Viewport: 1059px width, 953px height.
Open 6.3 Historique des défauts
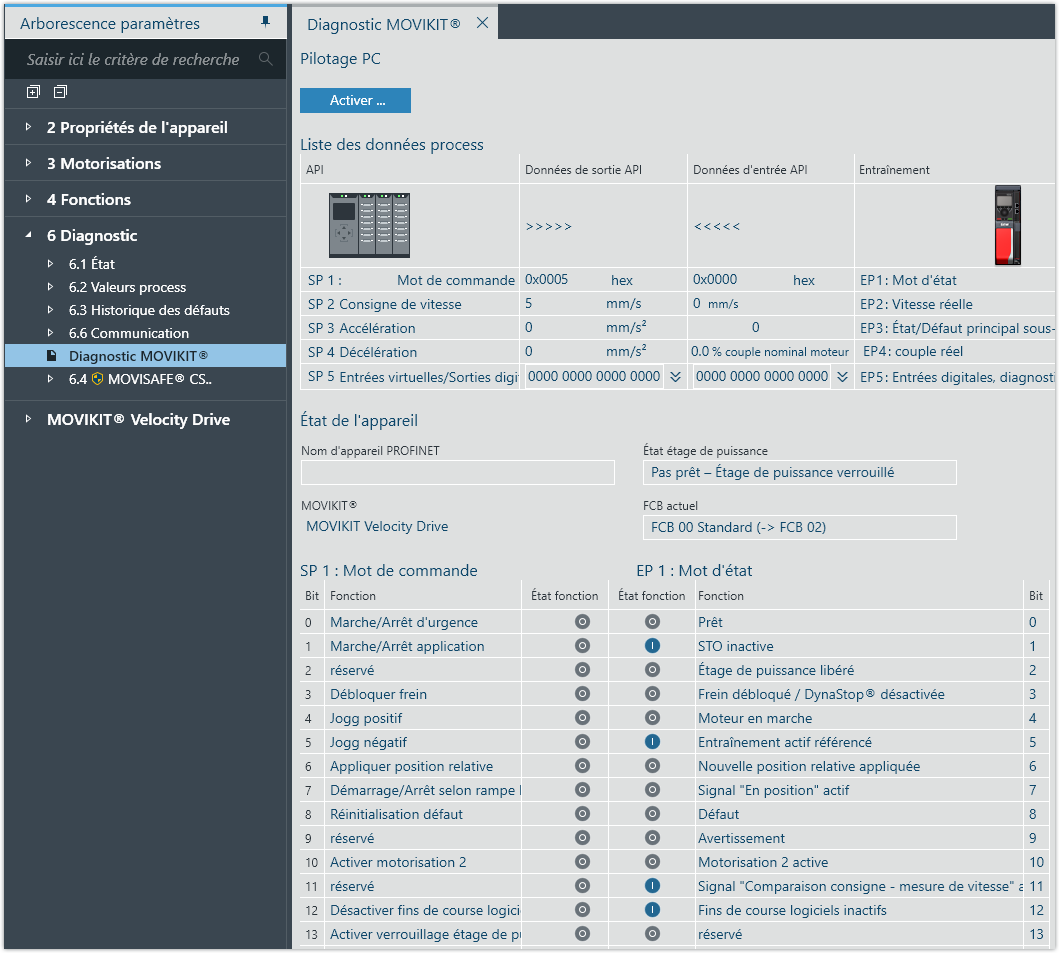point(149,310)
